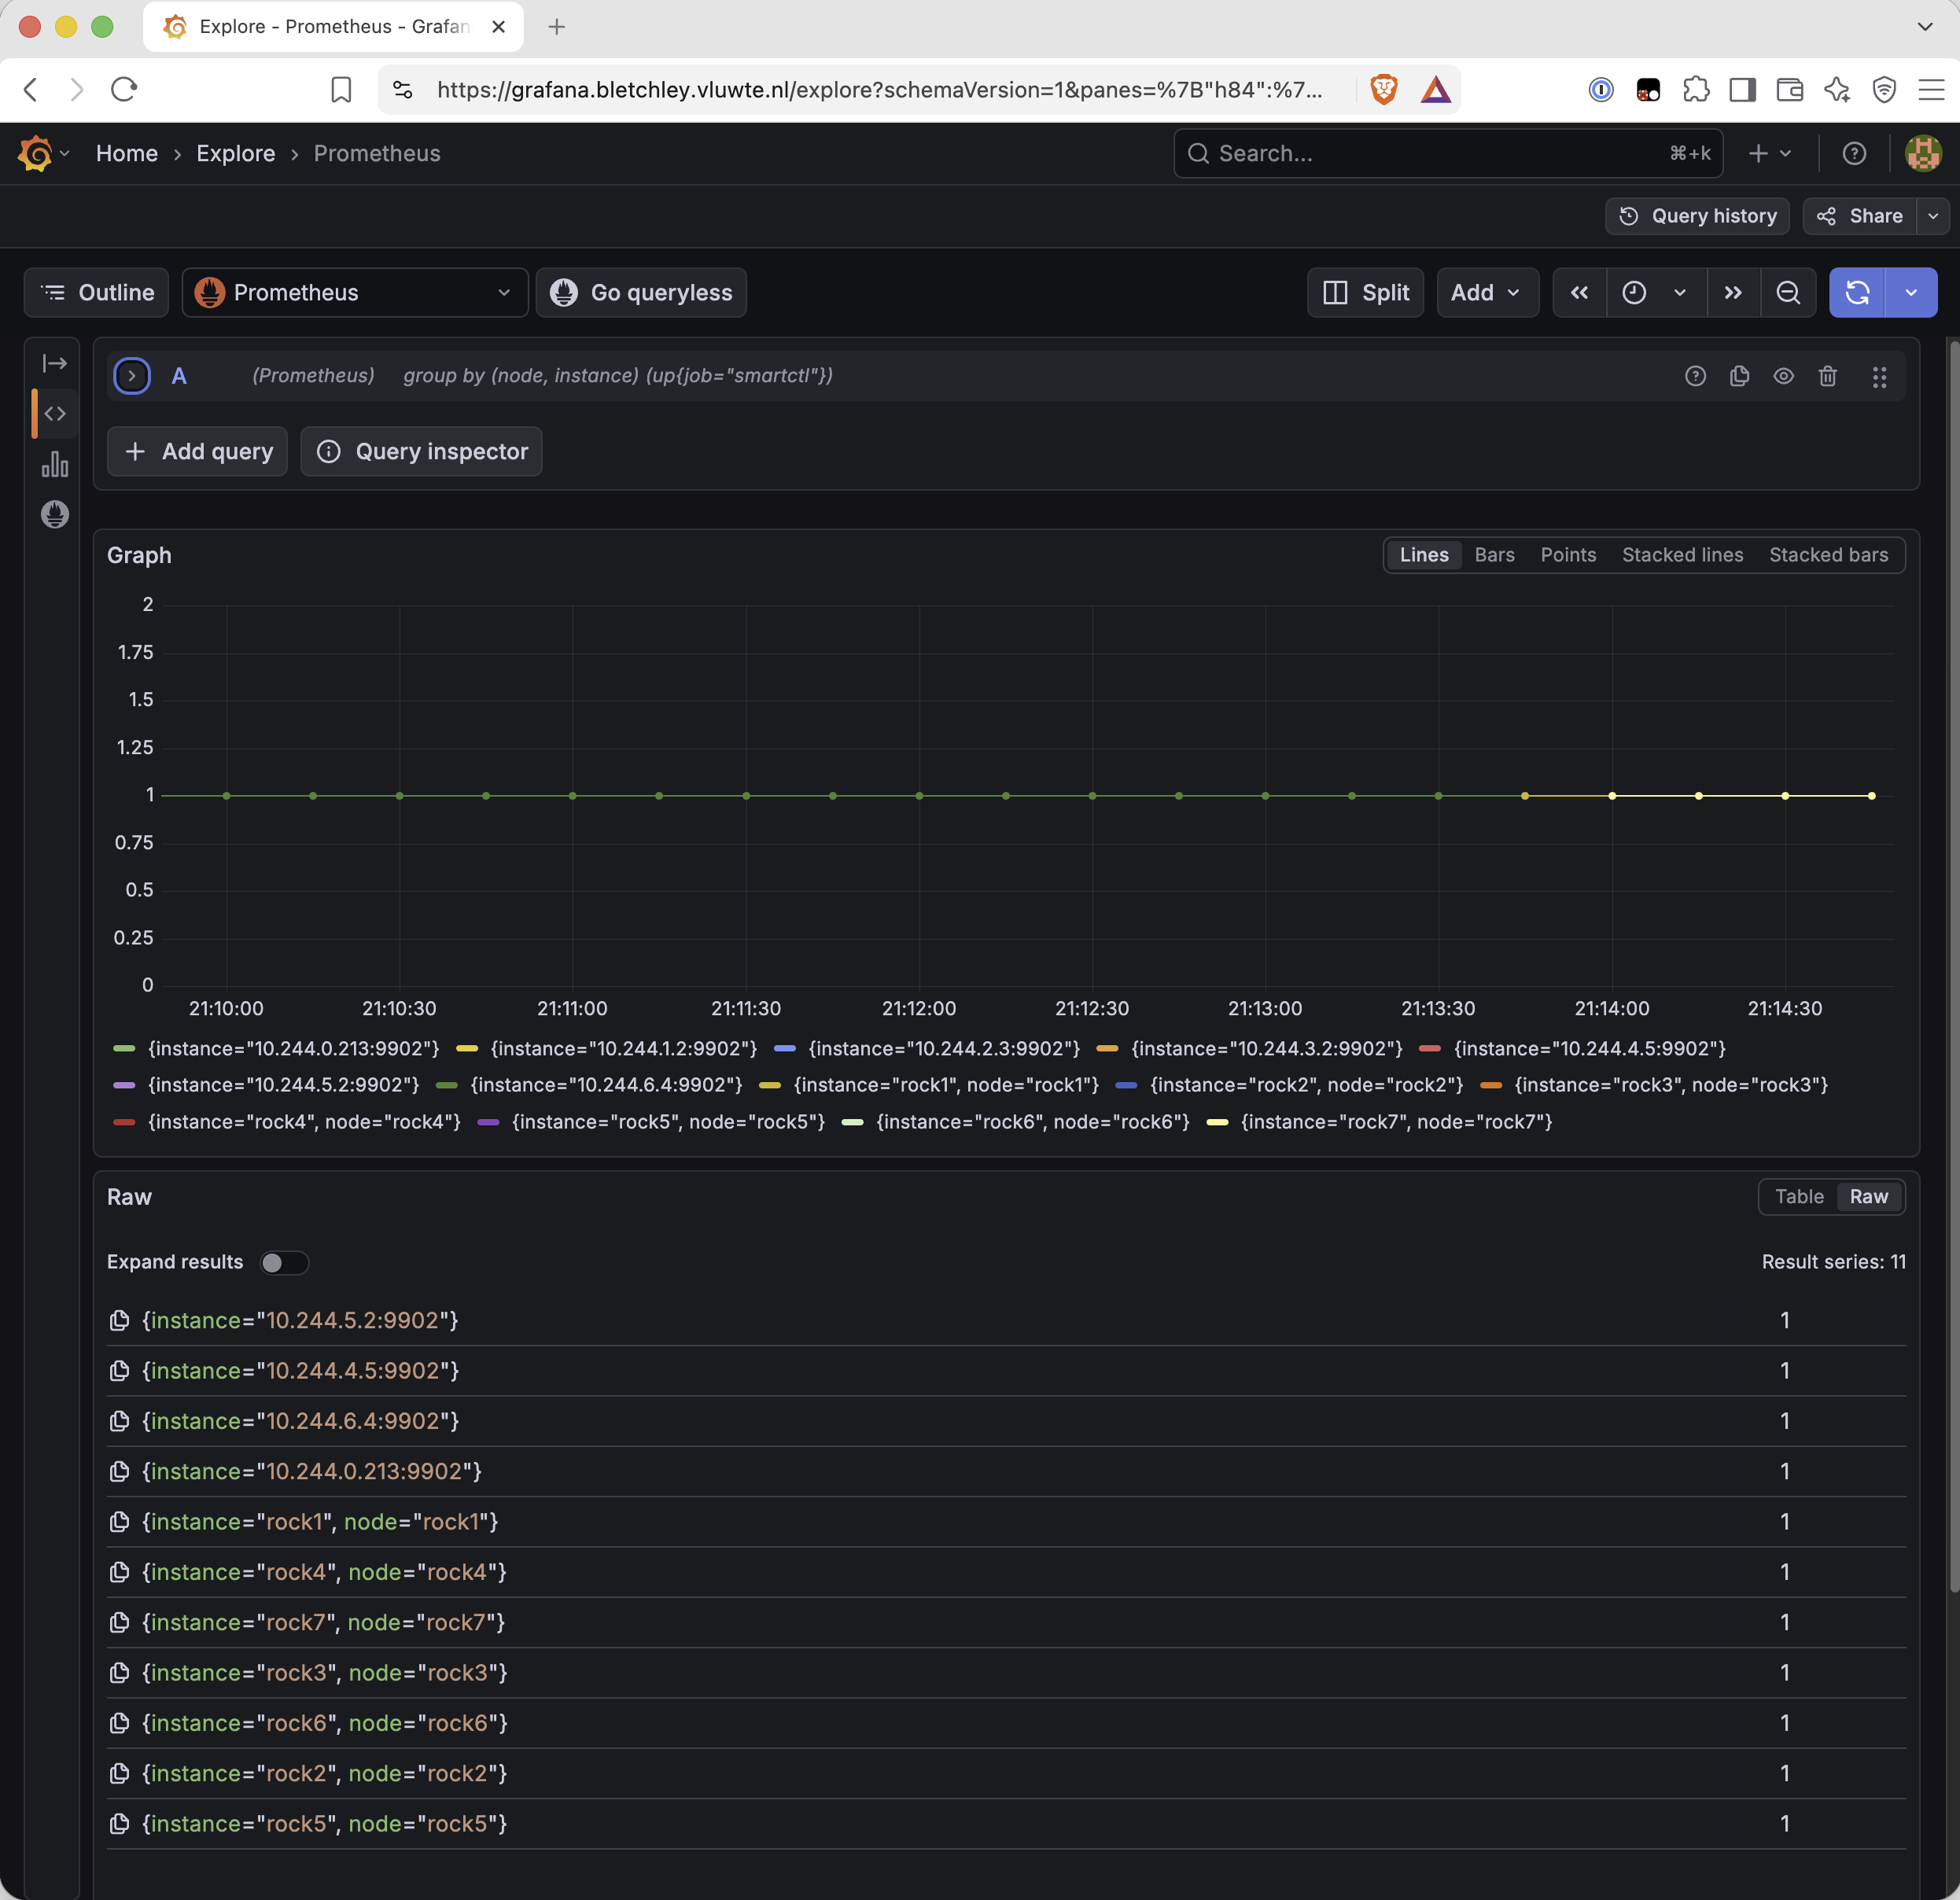Duplicate query A with copy icon

(x=1739, y=376)
